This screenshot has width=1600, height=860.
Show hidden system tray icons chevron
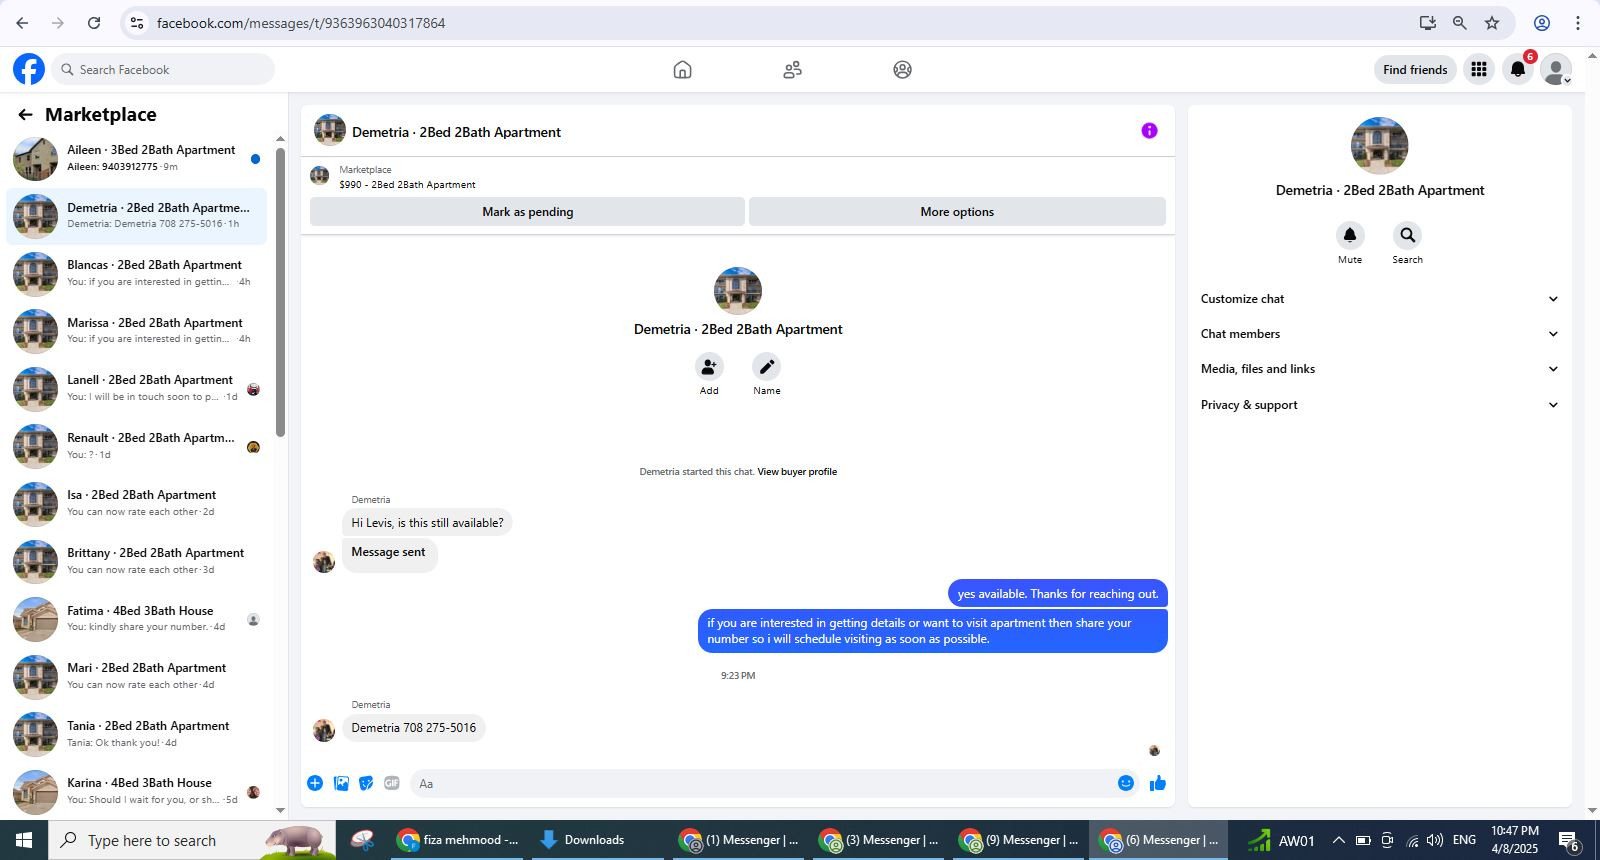point(1338,840)
